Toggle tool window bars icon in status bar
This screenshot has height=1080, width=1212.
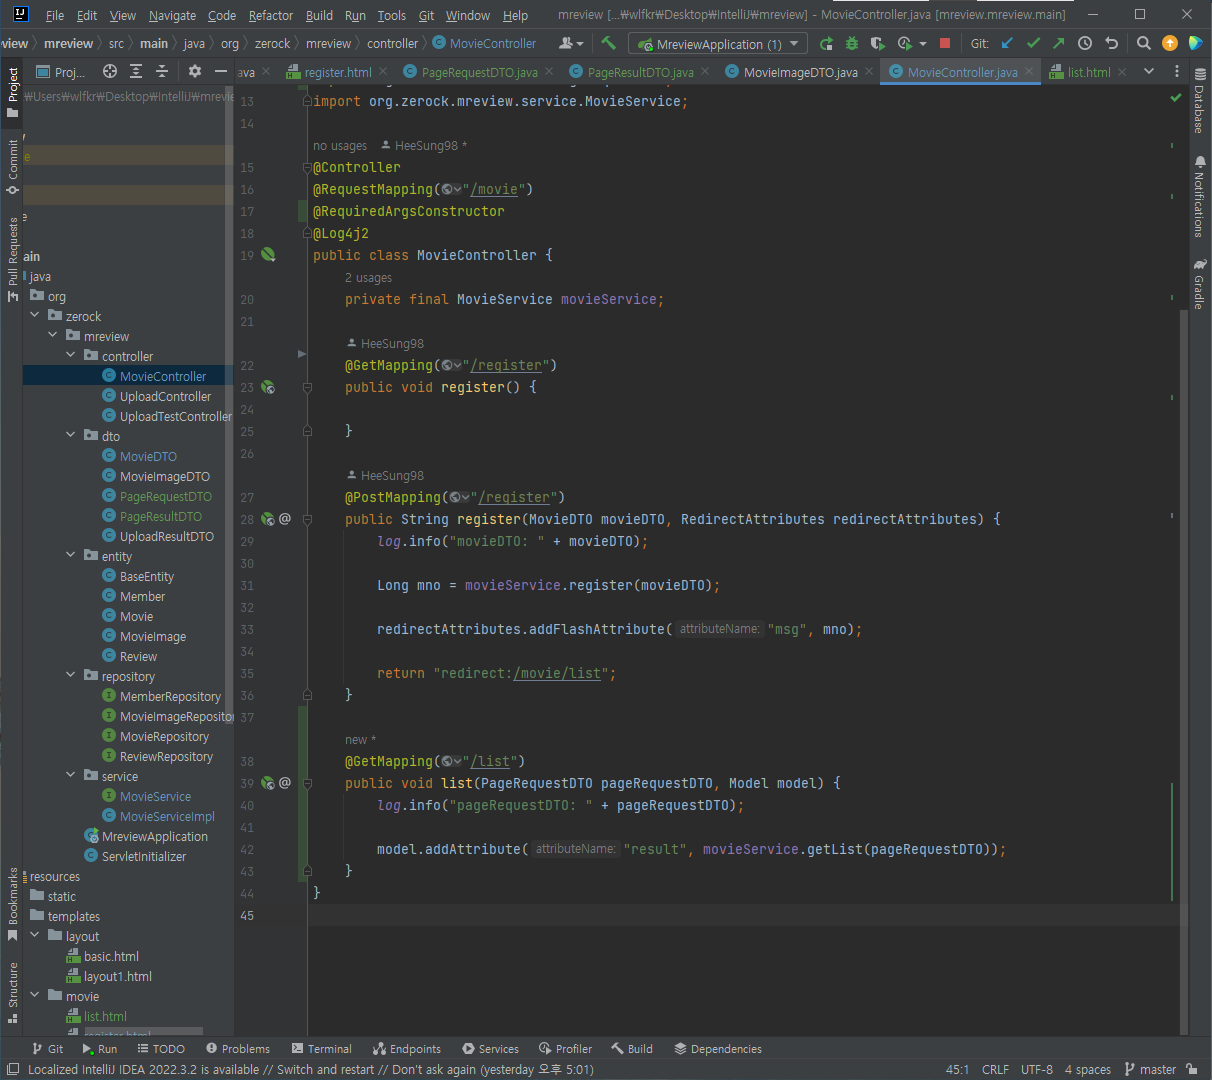[x=13, y=1069]
